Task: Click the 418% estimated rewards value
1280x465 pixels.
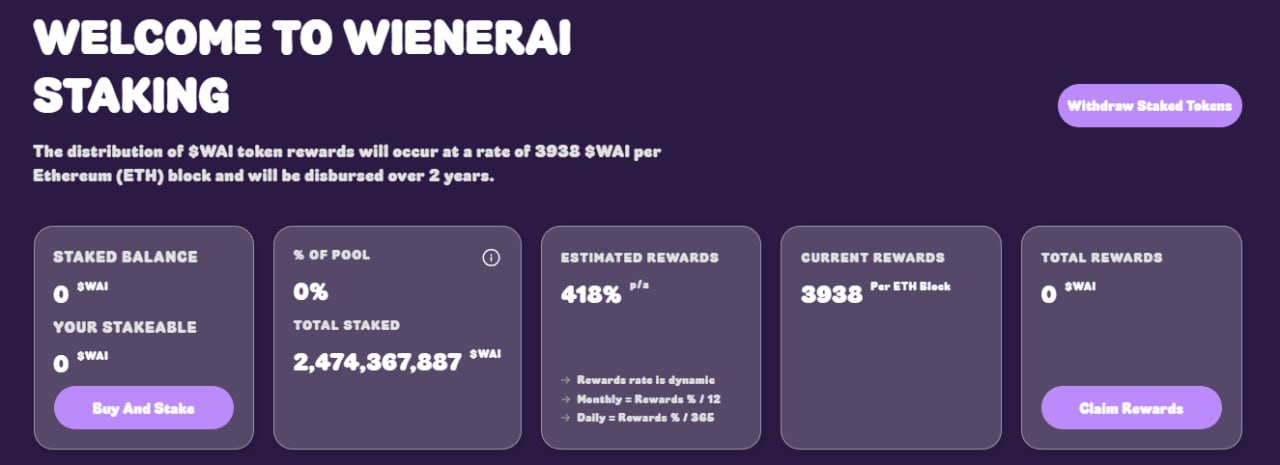Action: click(x=591, y=295)
